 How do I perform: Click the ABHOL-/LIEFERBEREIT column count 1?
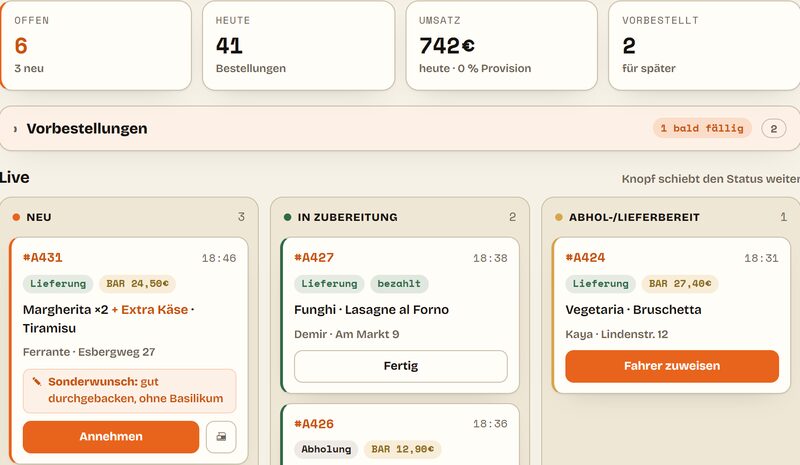coord(783,217)
